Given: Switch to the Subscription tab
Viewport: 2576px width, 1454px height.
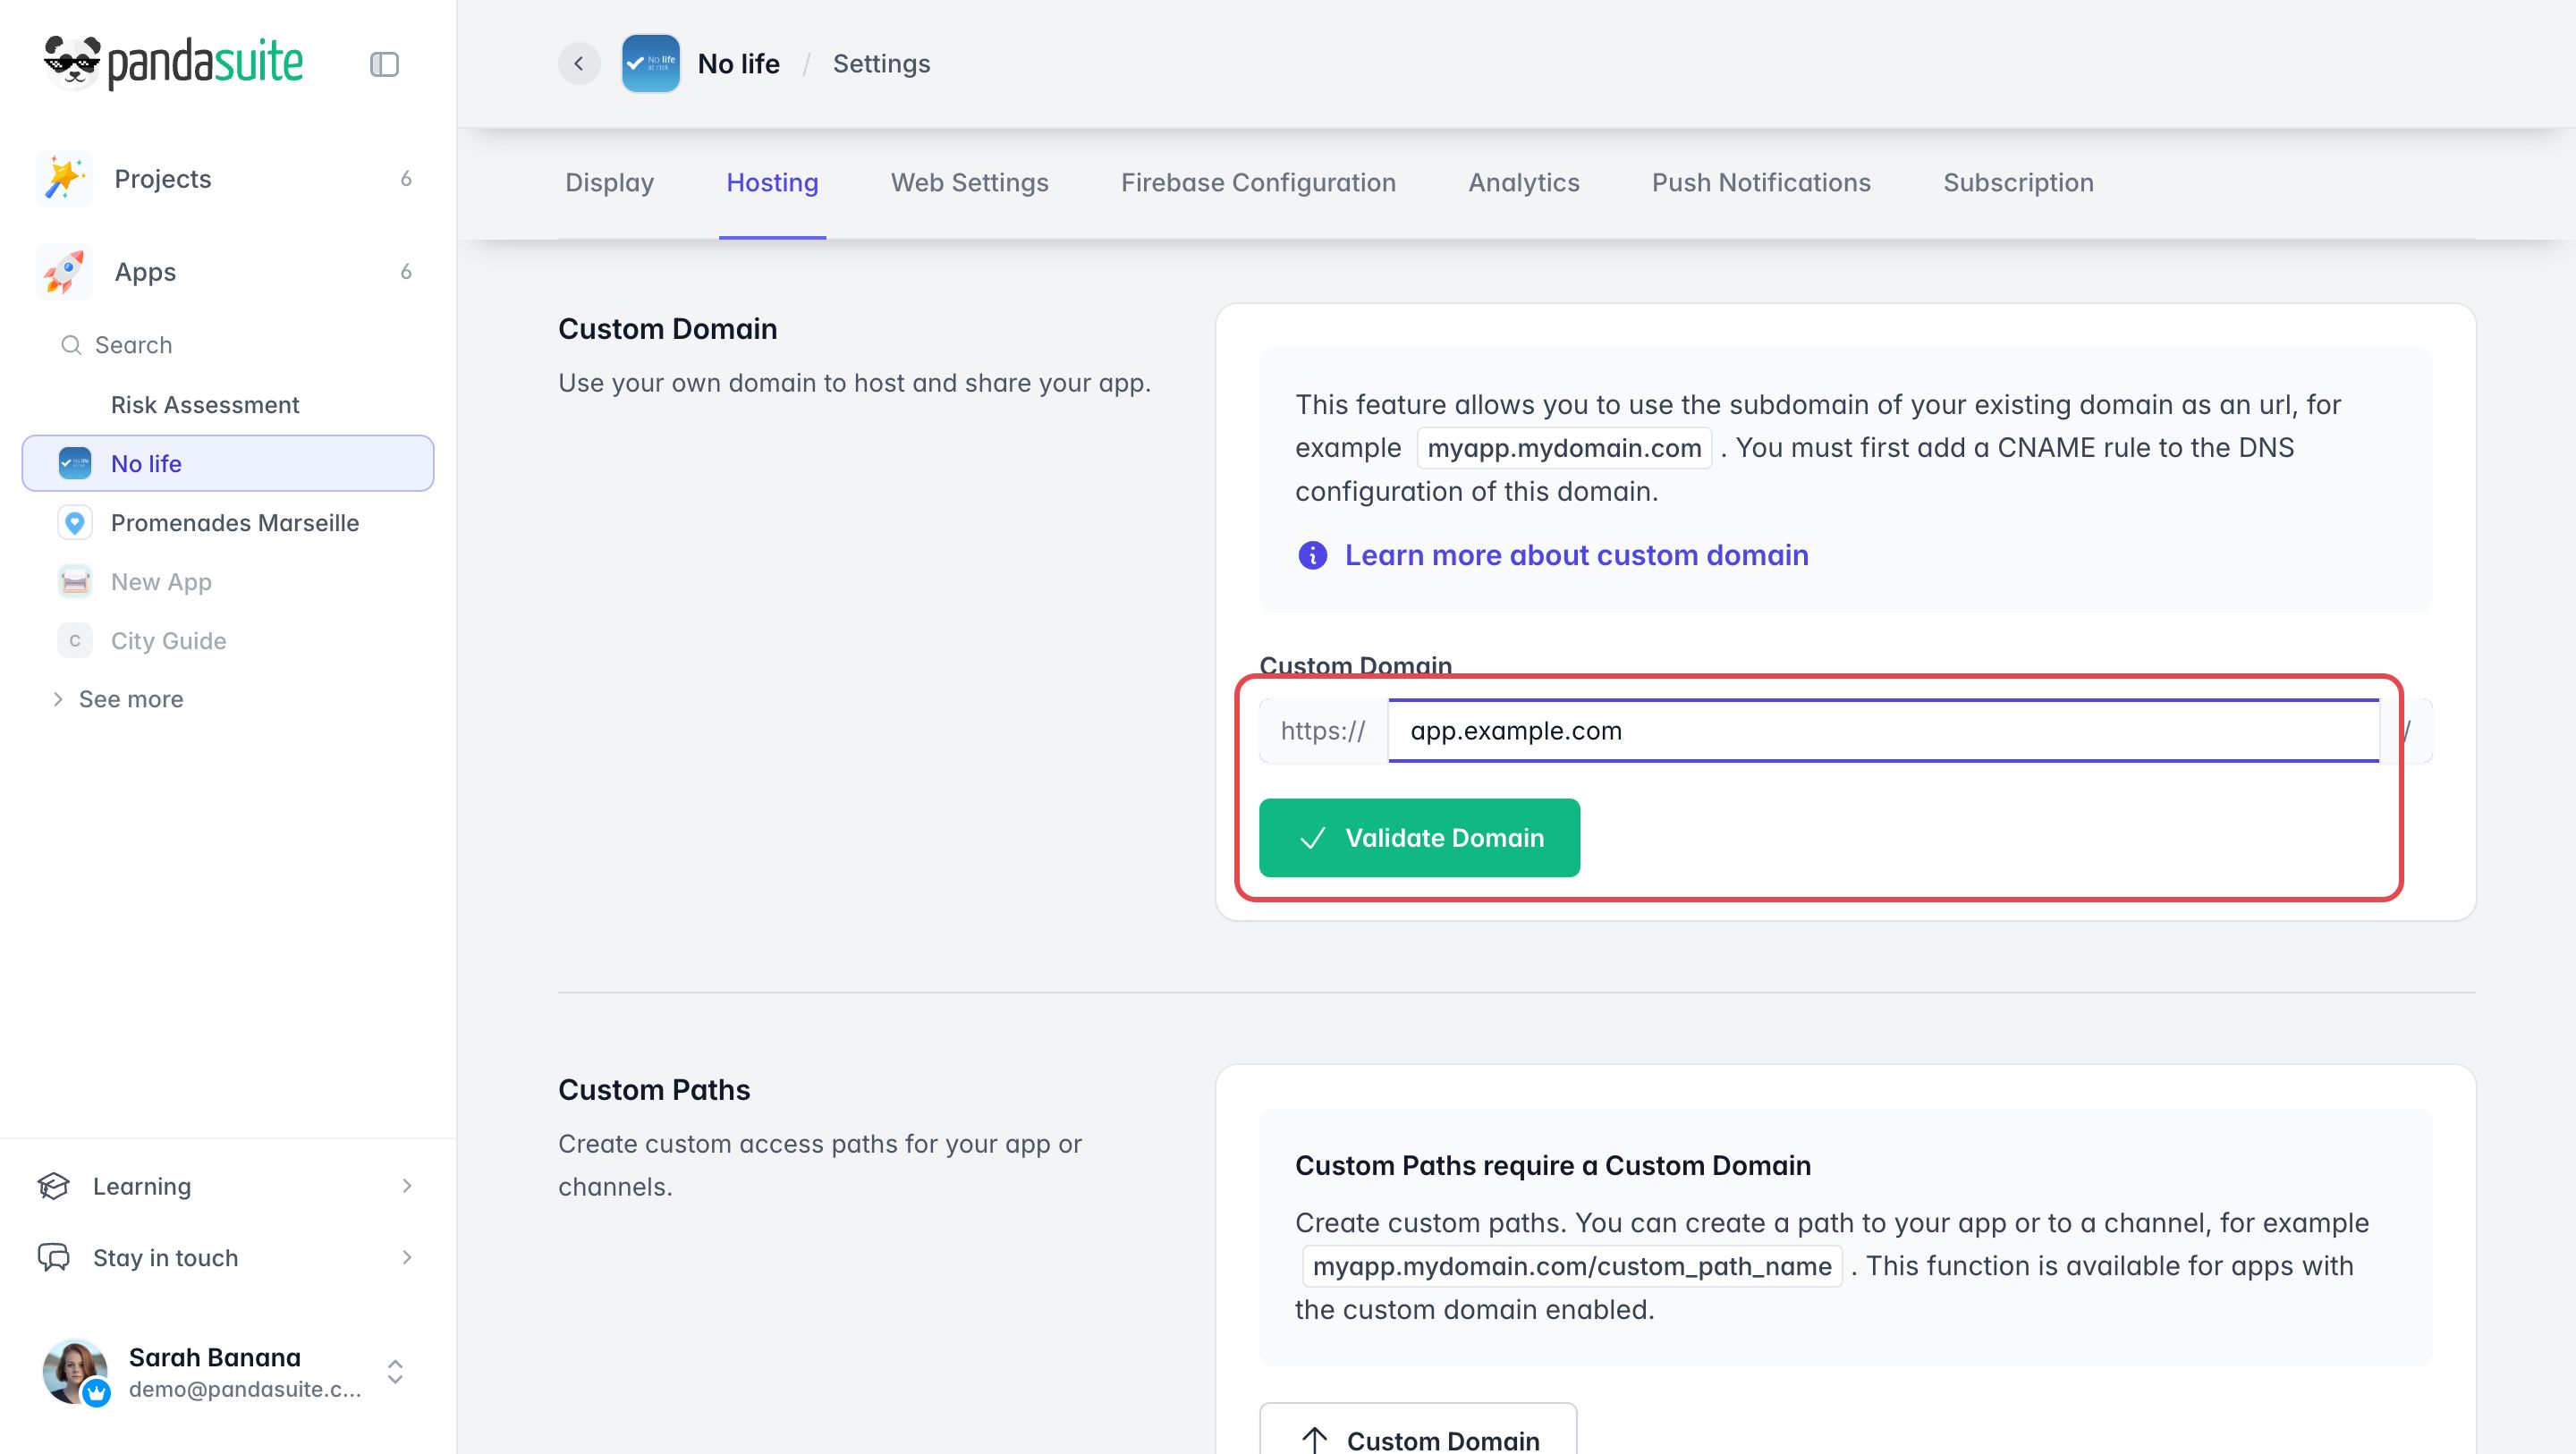Looking at the screenshot, I should click(x=2018, y=183).
